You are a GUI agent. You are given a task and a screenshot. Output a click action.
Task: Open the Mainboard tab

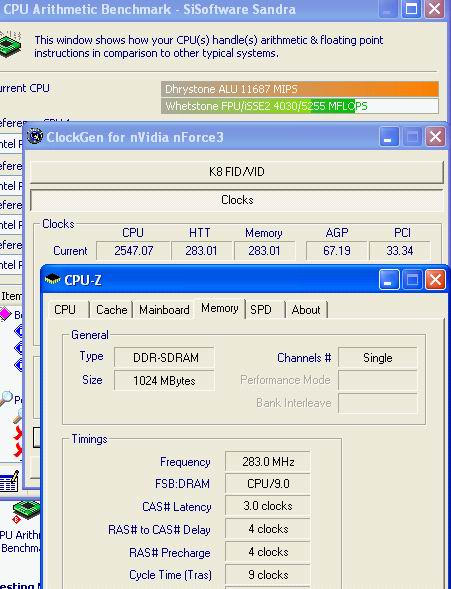(164, 310)
